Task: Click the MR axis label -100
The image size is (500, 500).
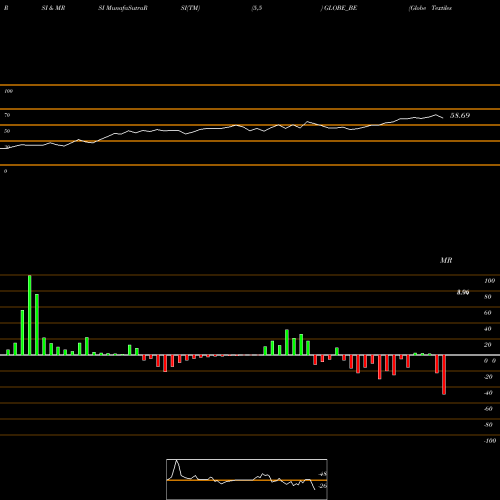Action: tap(490, 441)
